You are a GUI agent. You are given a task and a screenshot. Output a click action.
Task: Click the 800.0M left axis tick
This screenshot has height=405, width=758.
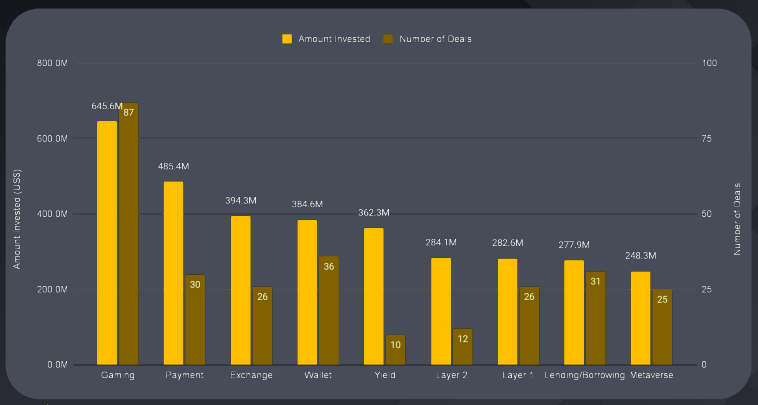(x=52, y=63)
